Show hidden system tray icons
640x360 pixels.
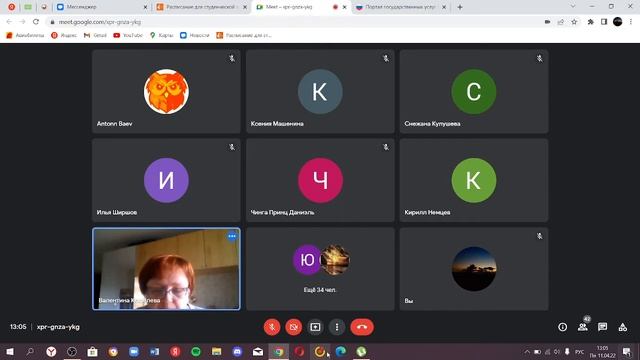click(527, 351)
